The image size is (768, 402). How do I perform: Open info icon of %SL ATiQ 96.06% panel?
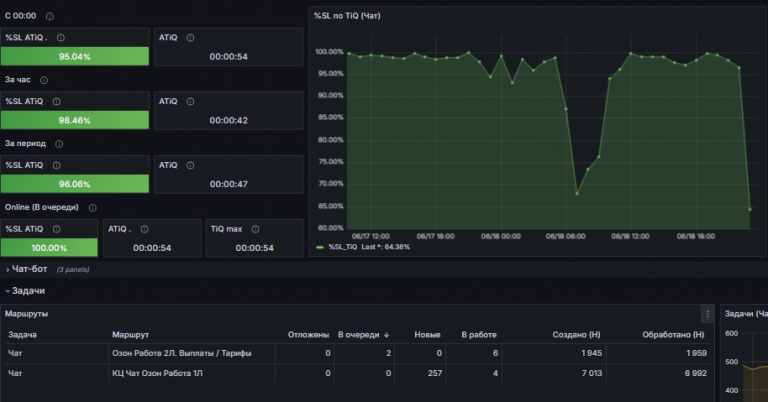(x=56, y=166)
